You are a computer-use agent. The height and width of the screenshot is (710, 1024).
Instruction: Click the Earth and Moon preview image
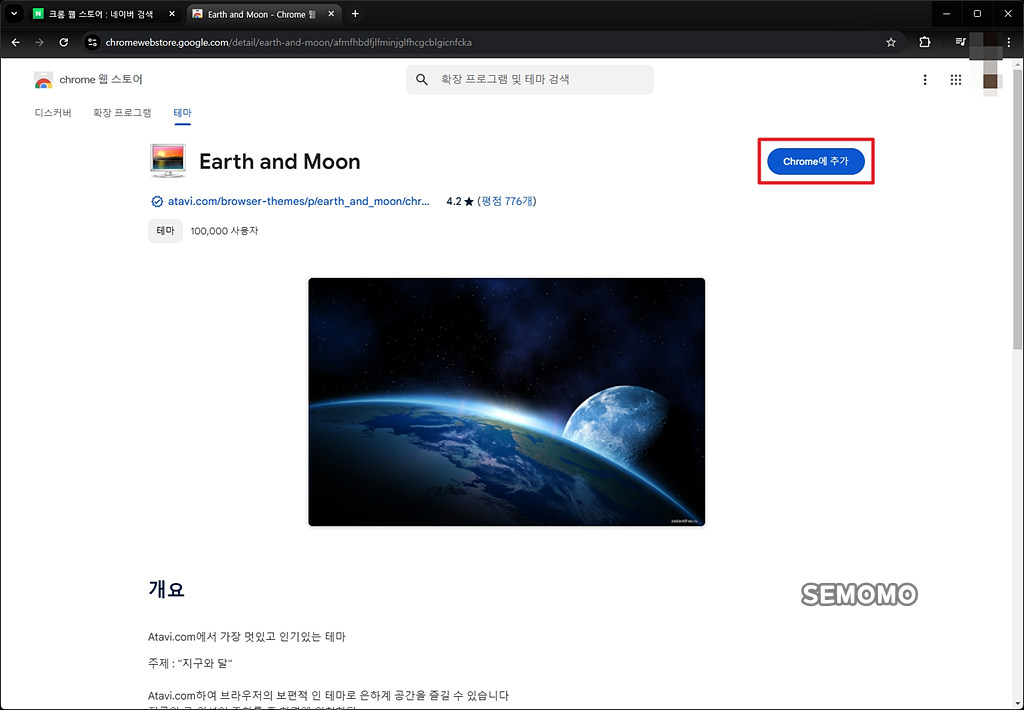click(x=507, y=402)
